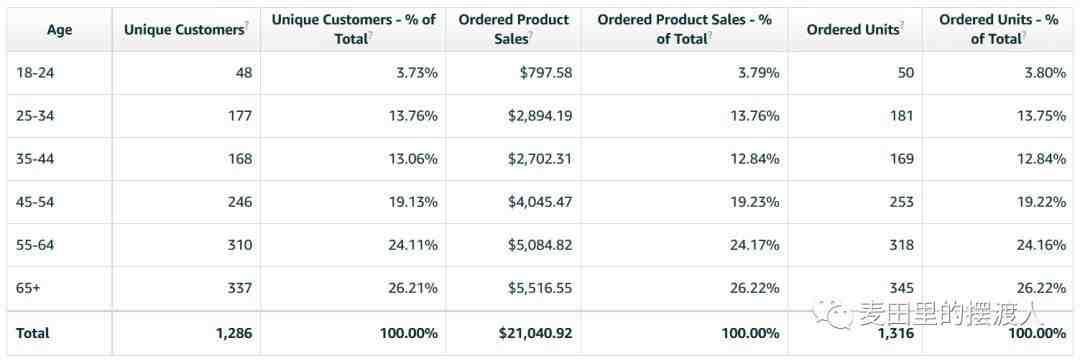Viewport: 1080px width, 361px height.
Task: Click the Unique Customers column header
Action: (x=184, y=30)
